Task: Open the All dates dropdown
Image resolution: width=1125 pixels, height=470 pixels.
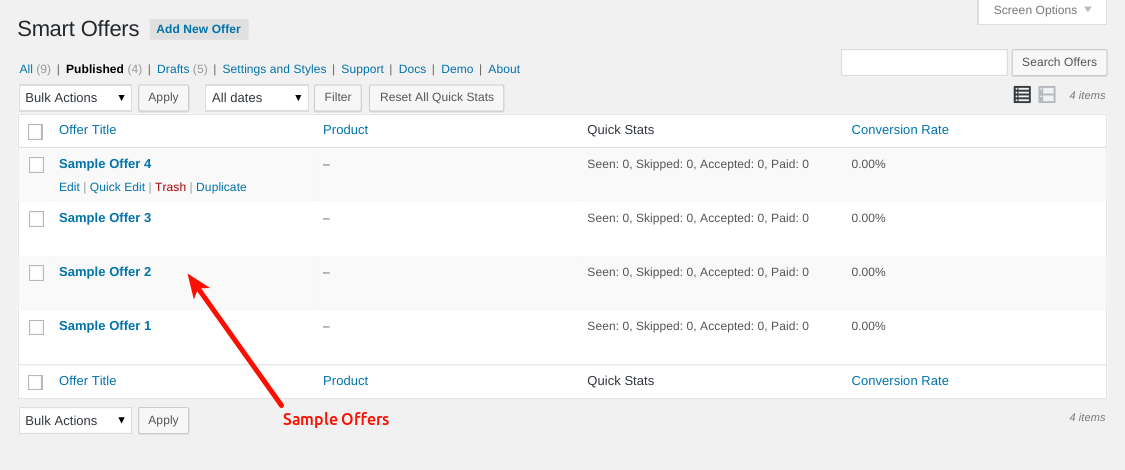Action: pyautogui.click(x=257, y=98)
